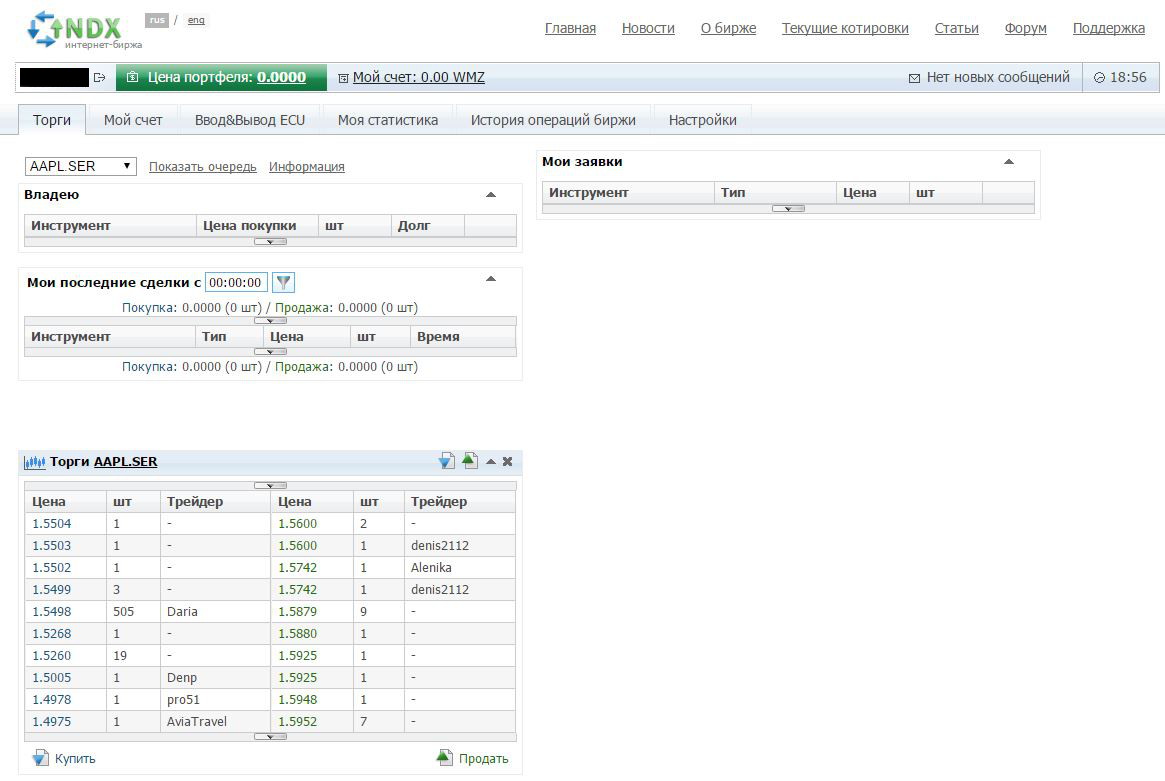1165x781 pixels.
Task: Click trader name Denp
Action: (x=182, y=678)
